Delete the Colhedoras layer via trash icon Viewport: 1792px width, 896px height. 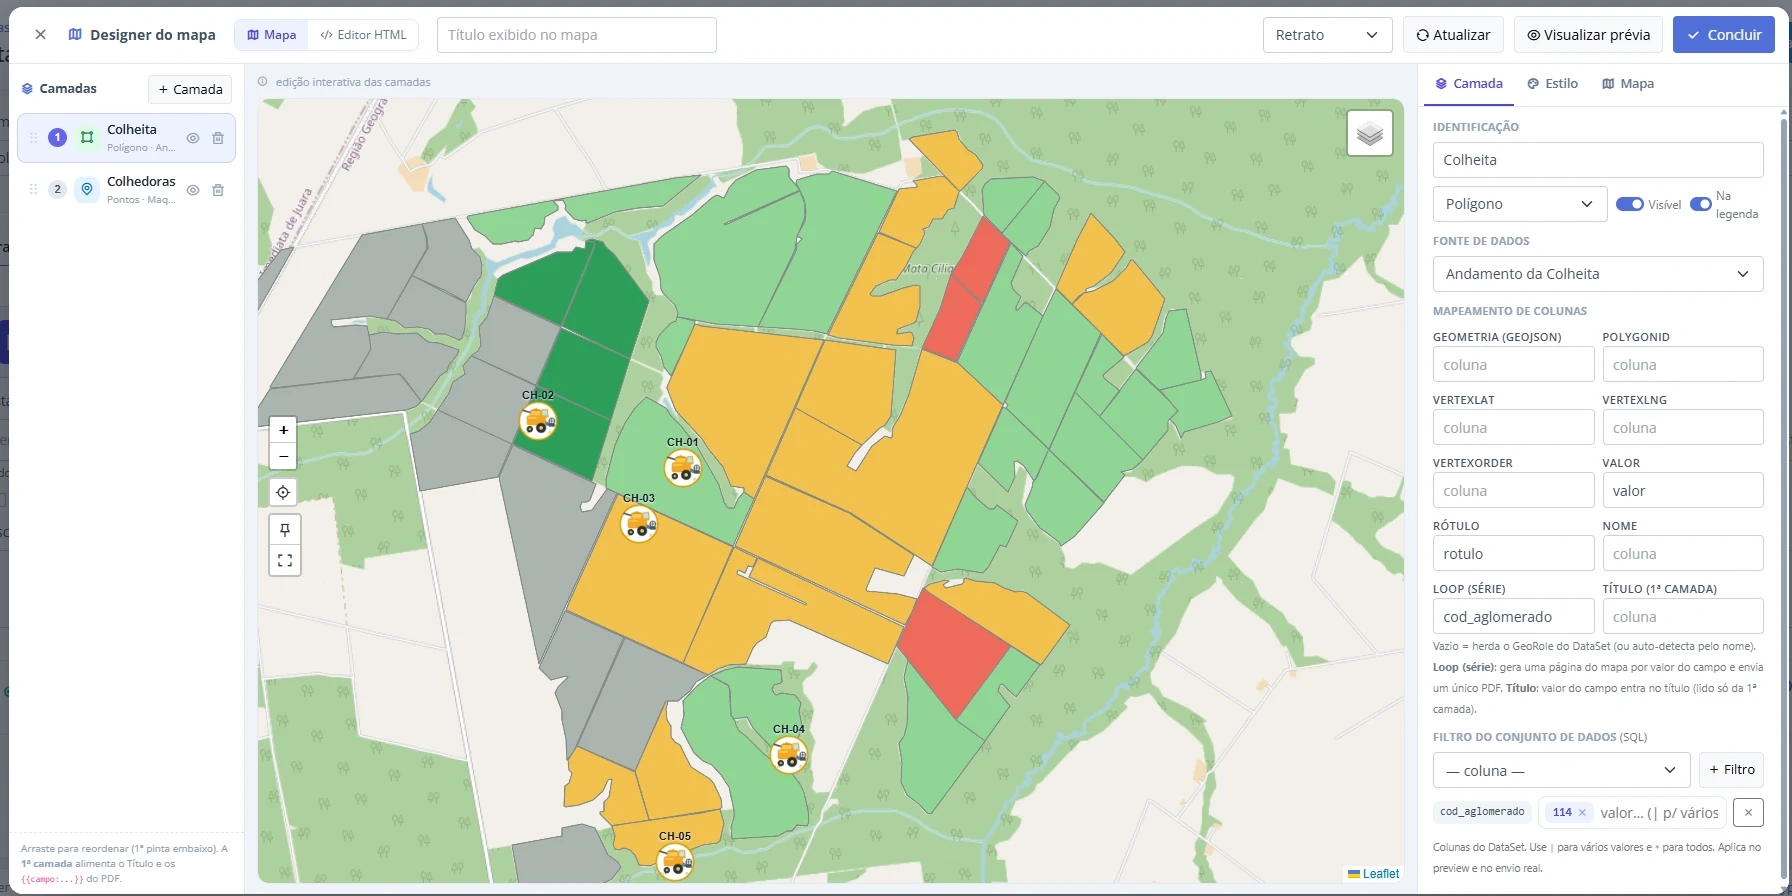click(x=218, y=190)
